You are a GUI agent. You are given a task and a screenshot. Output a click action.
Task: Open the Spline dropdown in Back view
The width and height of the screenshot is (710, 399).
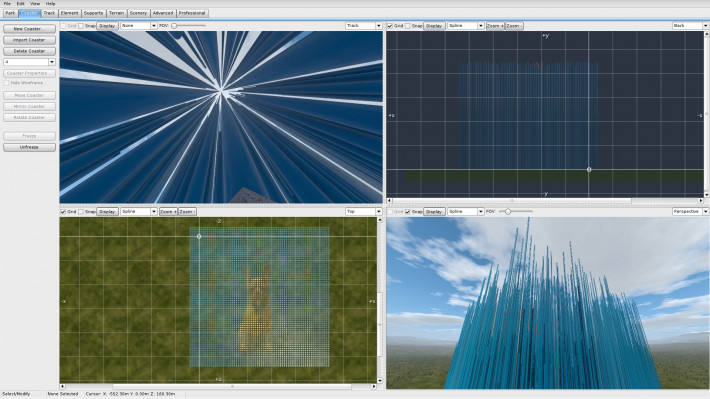tap(465, 26)
